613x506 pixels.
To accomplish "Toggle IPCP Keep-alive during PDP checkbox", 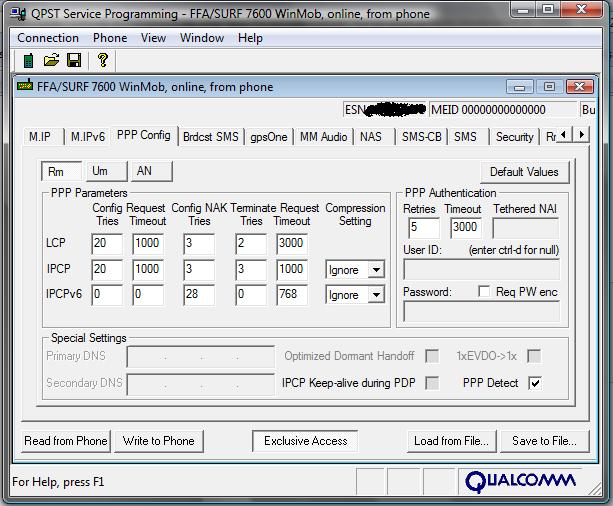I will [432, 383].
